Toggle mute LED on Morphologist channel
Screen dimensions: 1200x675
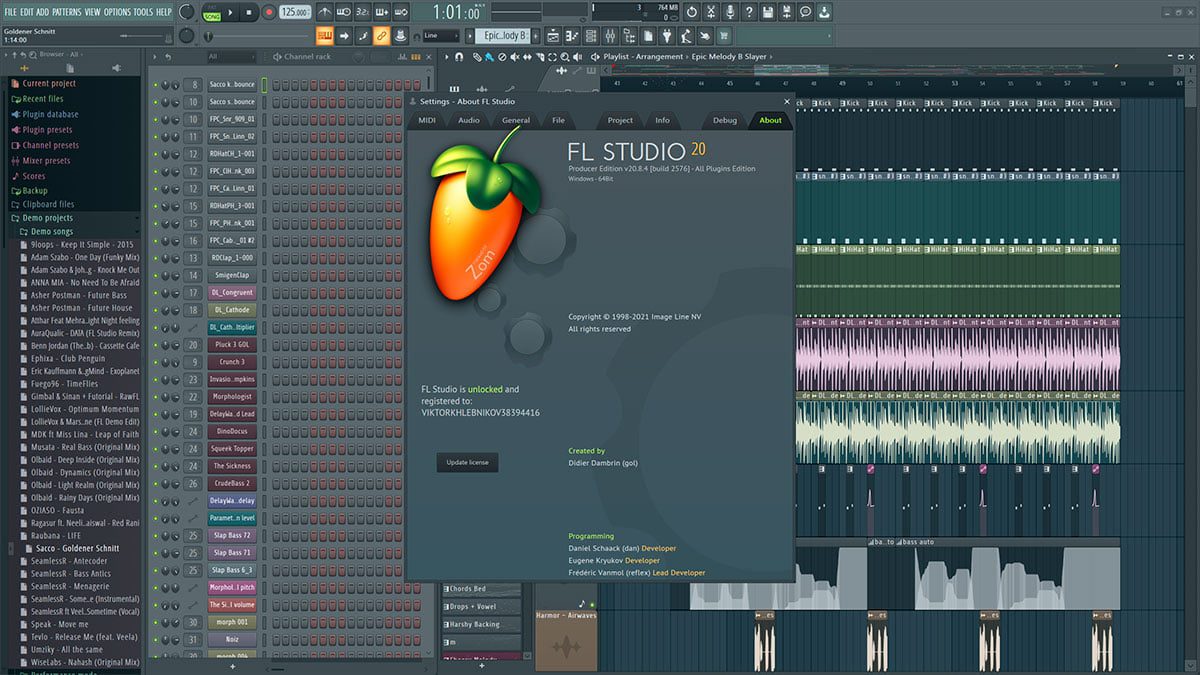[155, 397]
